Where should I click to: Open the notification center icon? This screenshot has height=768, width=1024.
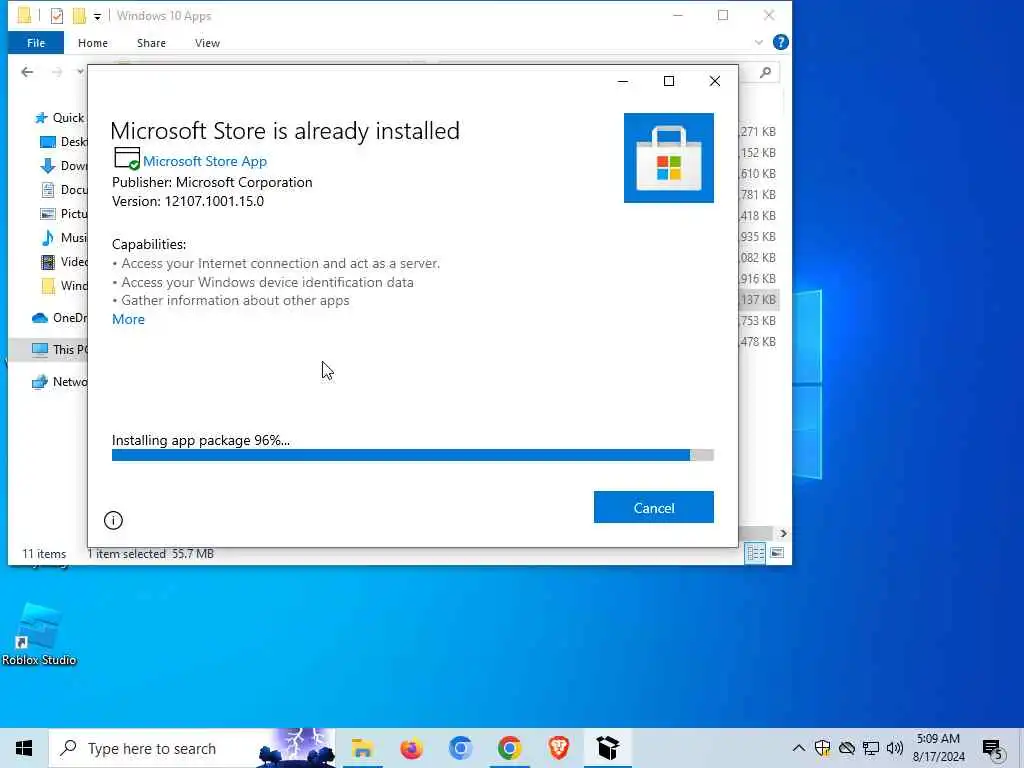coord(993,749)
